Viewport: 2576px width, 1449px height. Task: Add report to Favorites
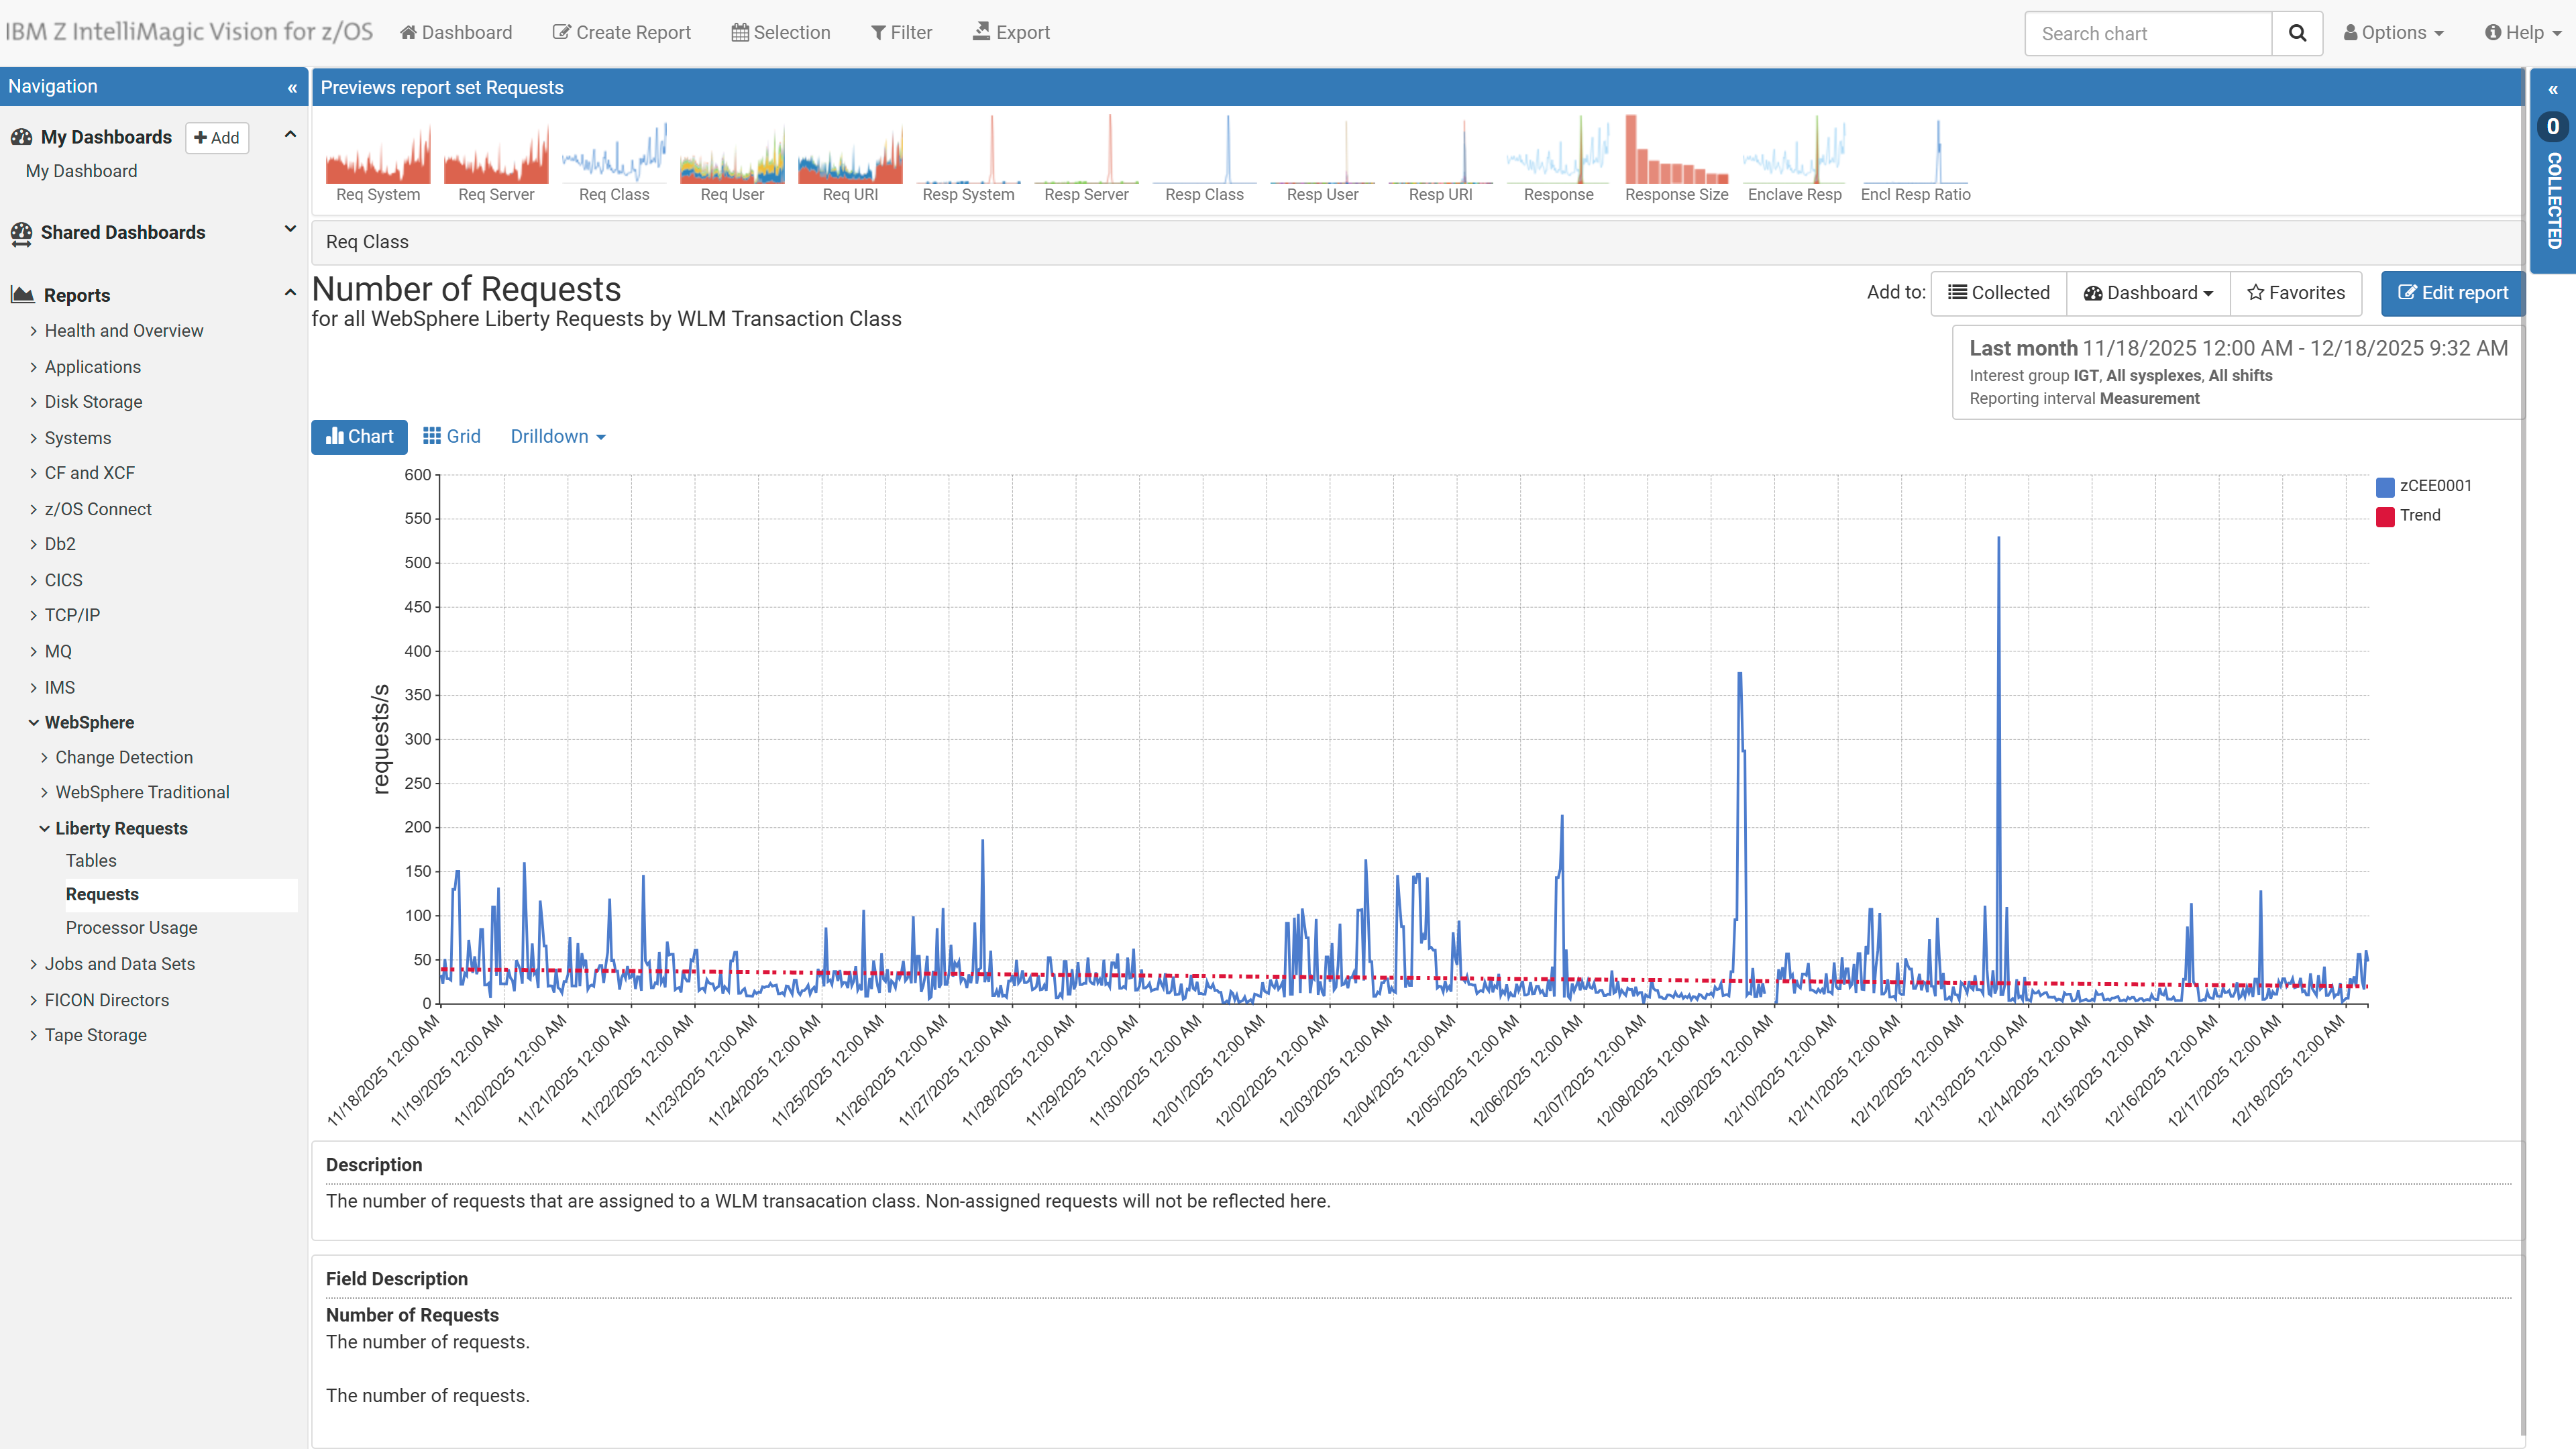(x=2296, y=293)
